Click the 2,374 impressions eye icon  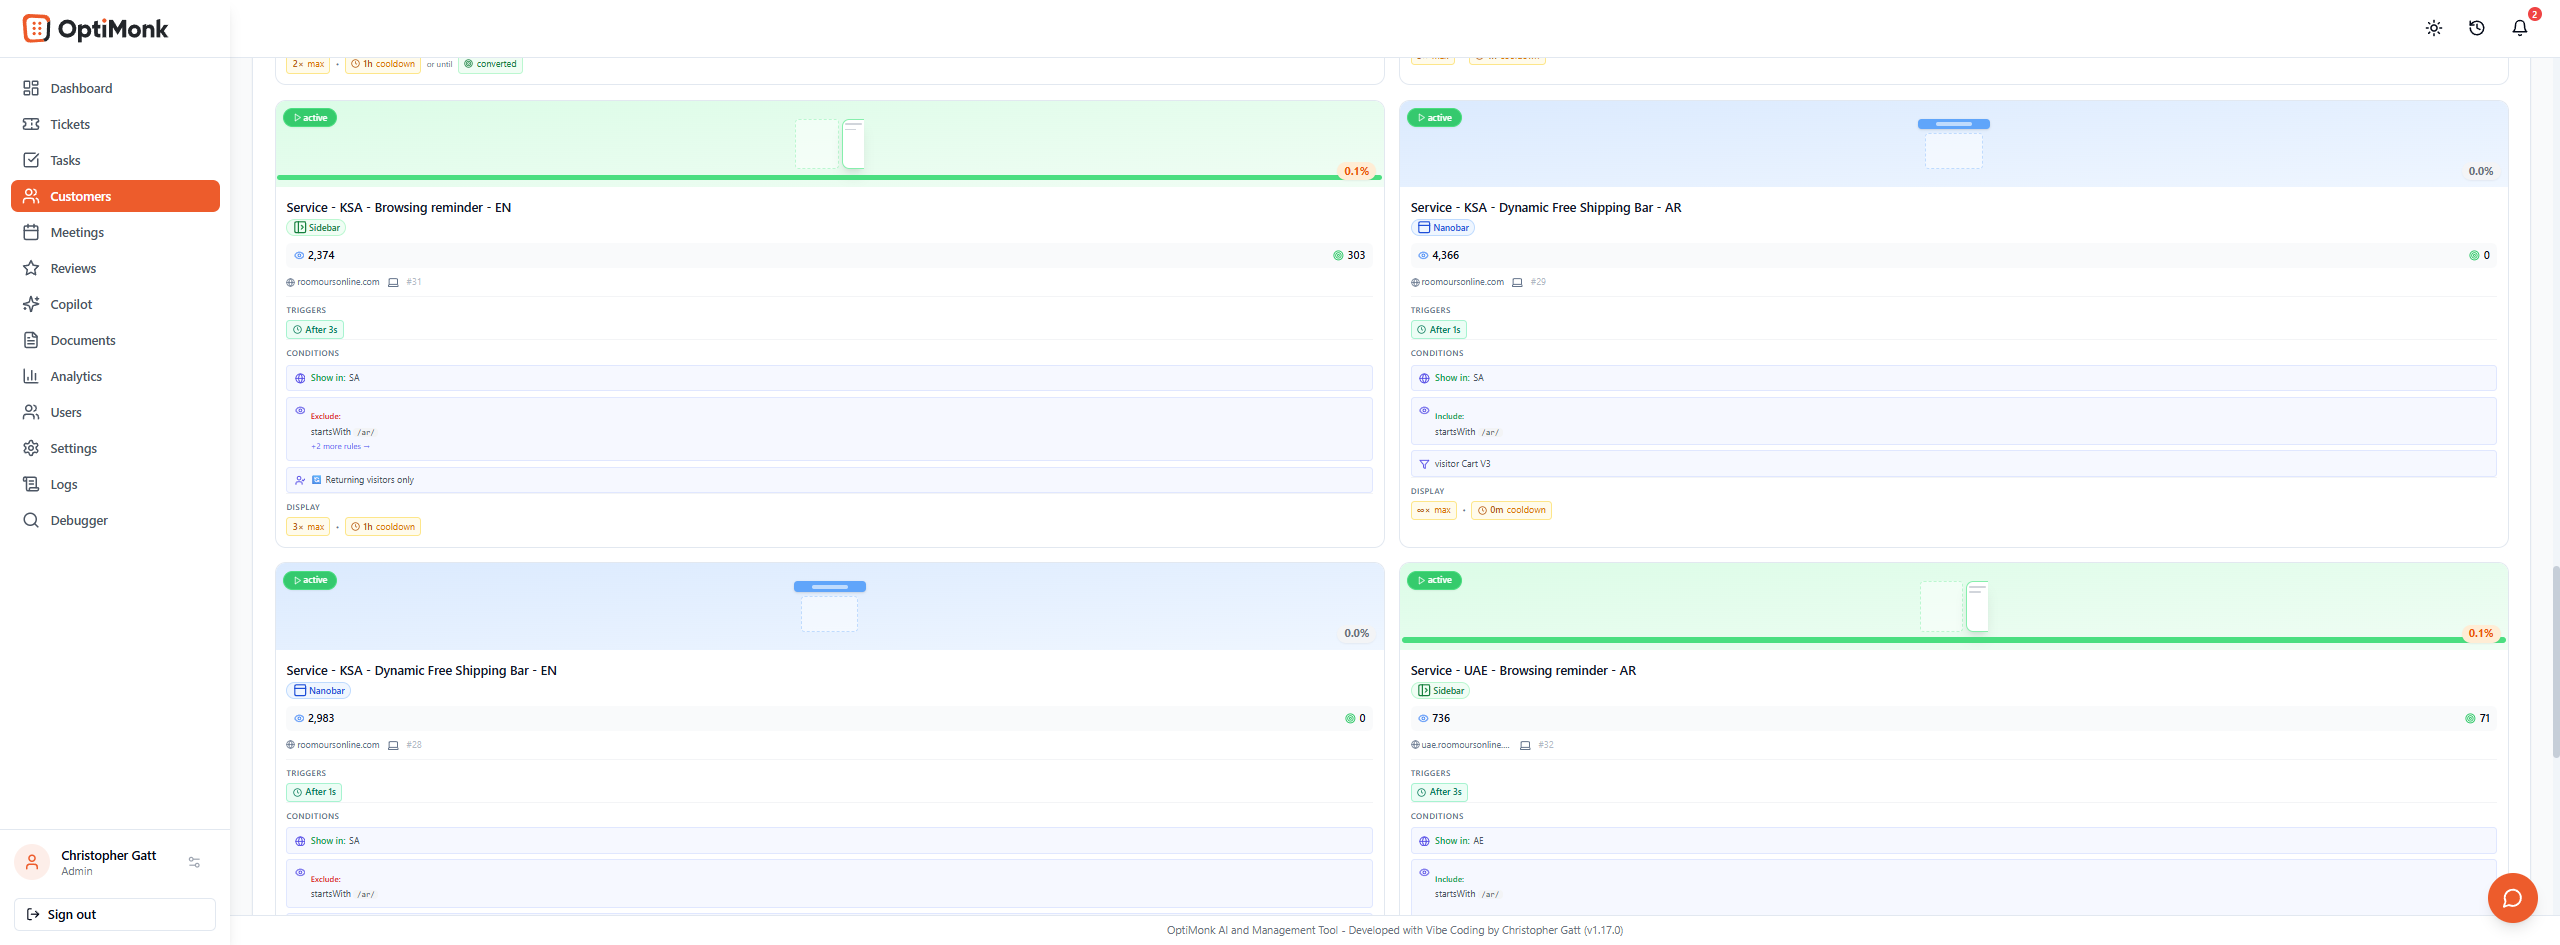[x=299, y=256]
